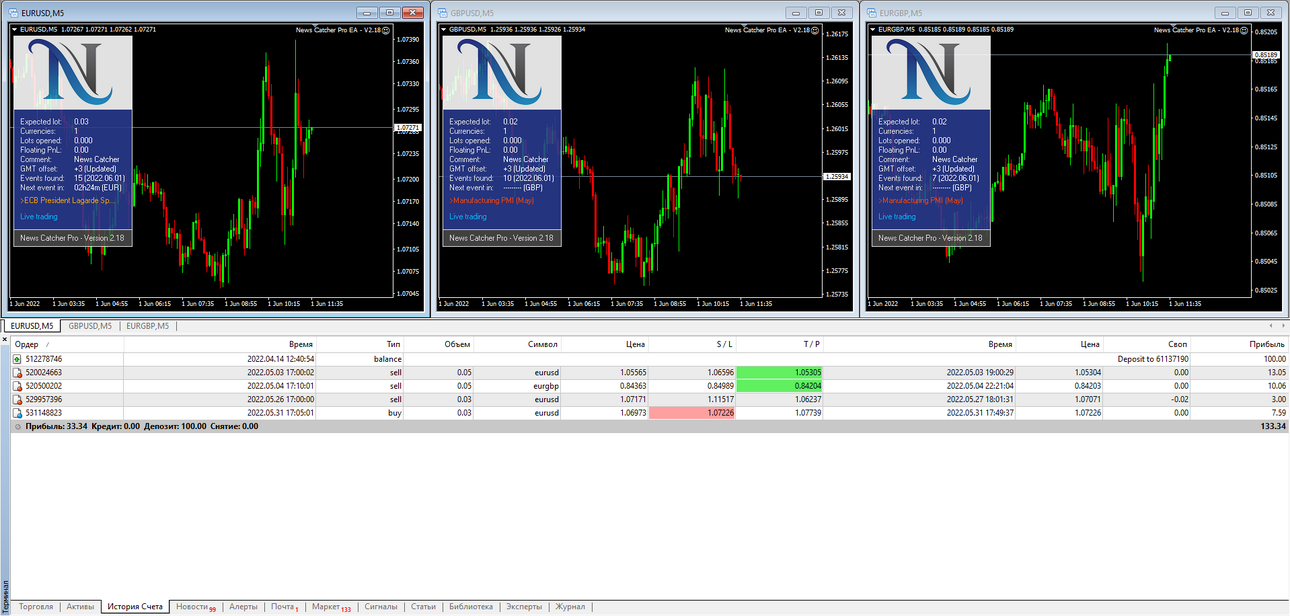Screen dimensions: 1290x616
Task: Select order number 520024663
Action: (x=43, y=372)
